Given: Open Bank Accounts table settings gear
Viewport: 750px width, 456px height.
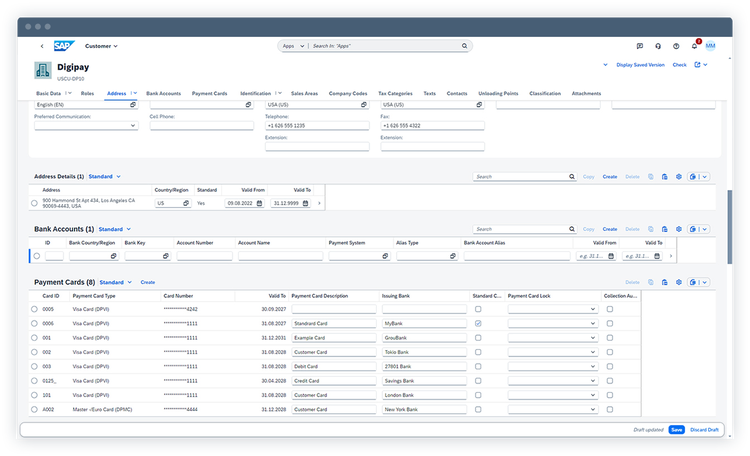Looking at the screenshot, I should 678,229.
